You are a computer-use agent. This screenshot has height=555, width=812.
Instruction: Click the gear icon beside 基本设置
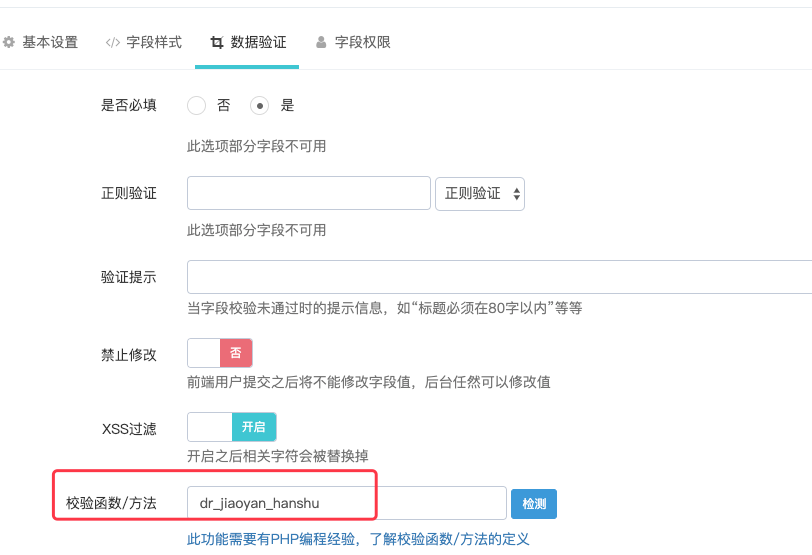[x=9, y=42]
